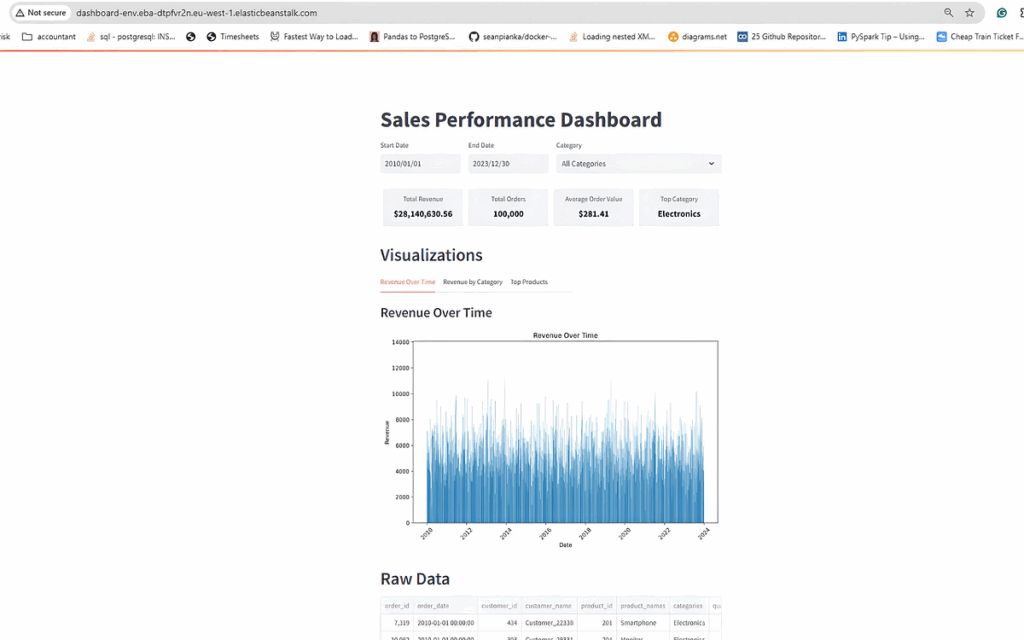The height and width of the screenshot is (640, 1024).
Task: Expand the Category dropdown
Action: [x=639, y=163]
